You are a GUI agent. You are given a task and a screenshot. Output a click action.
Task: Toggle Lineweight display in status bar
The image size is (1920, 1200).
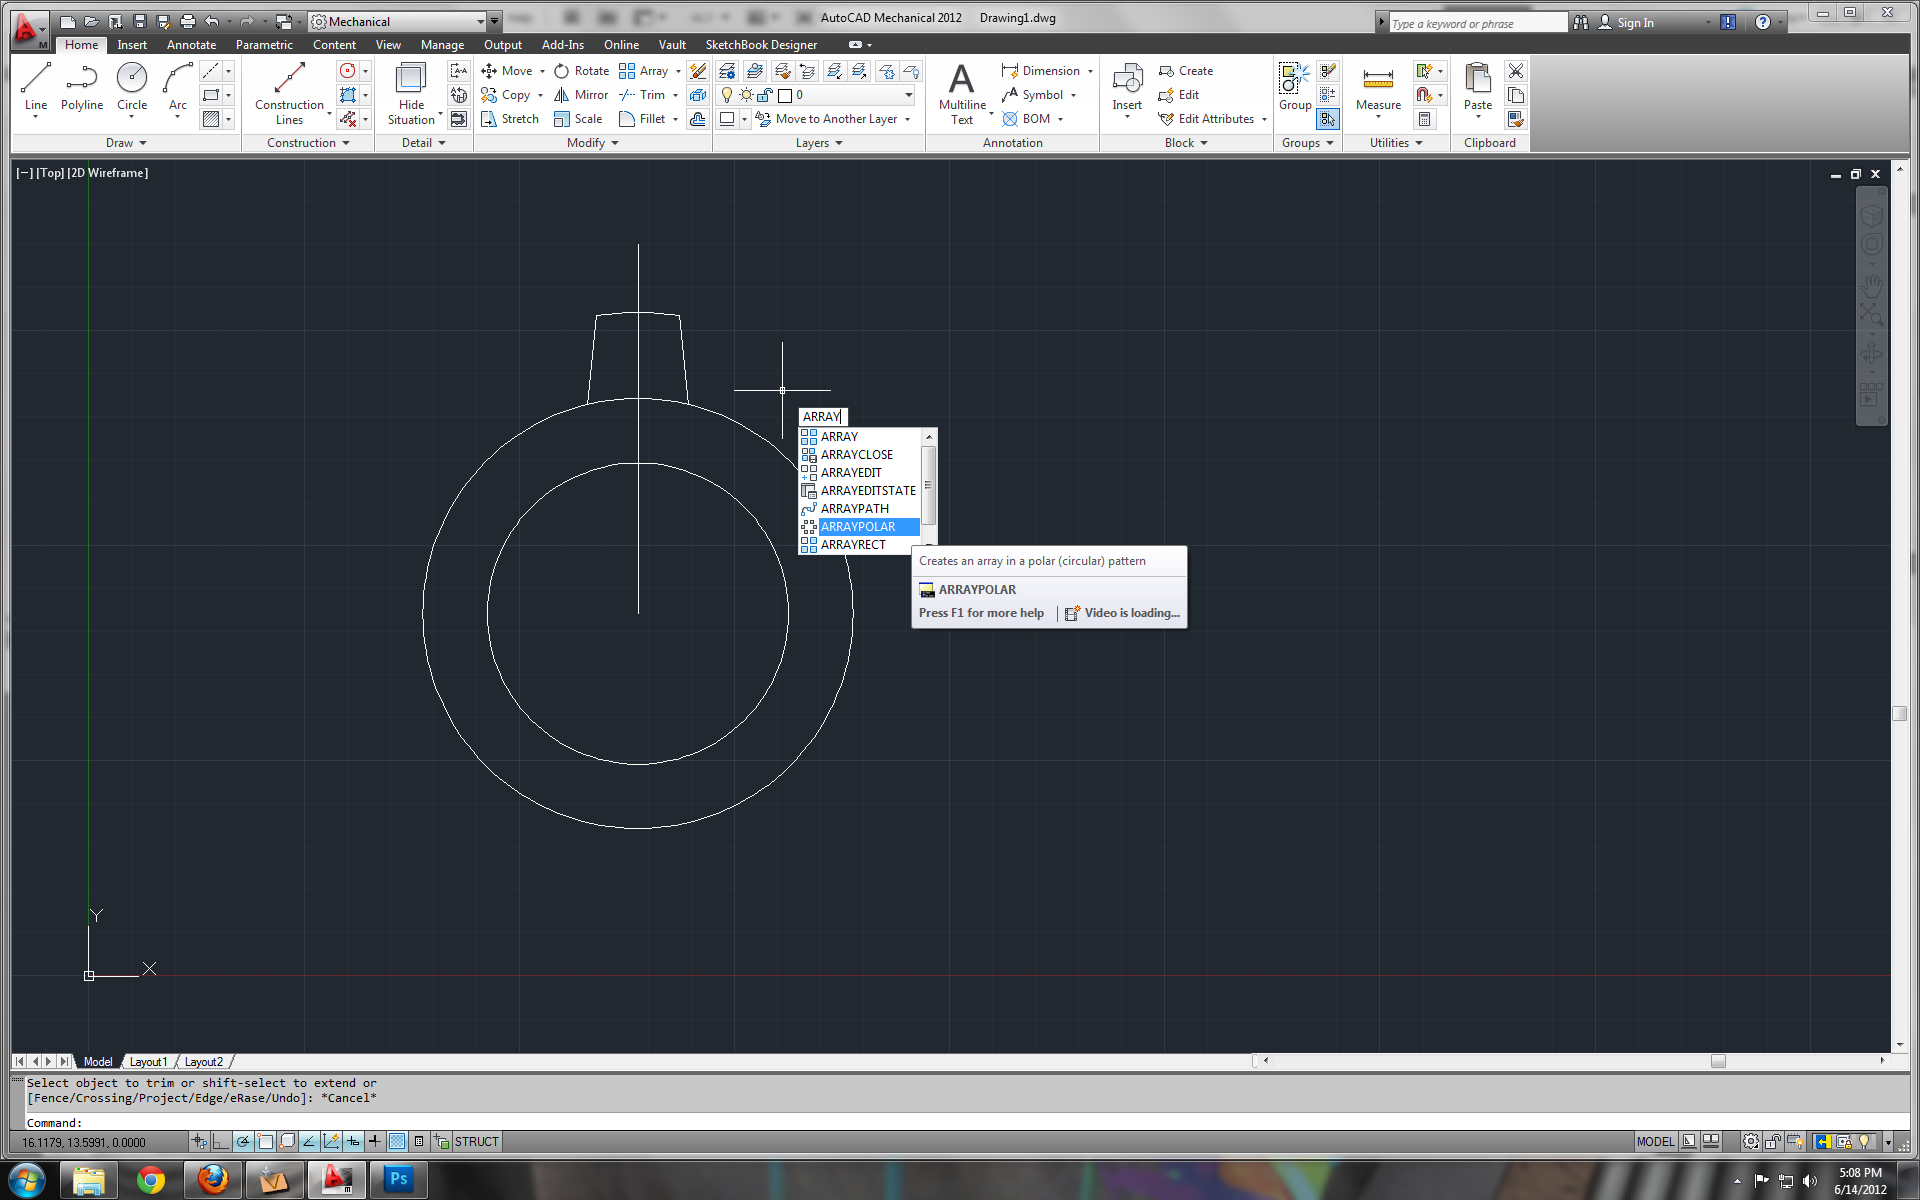point(375,1141)
